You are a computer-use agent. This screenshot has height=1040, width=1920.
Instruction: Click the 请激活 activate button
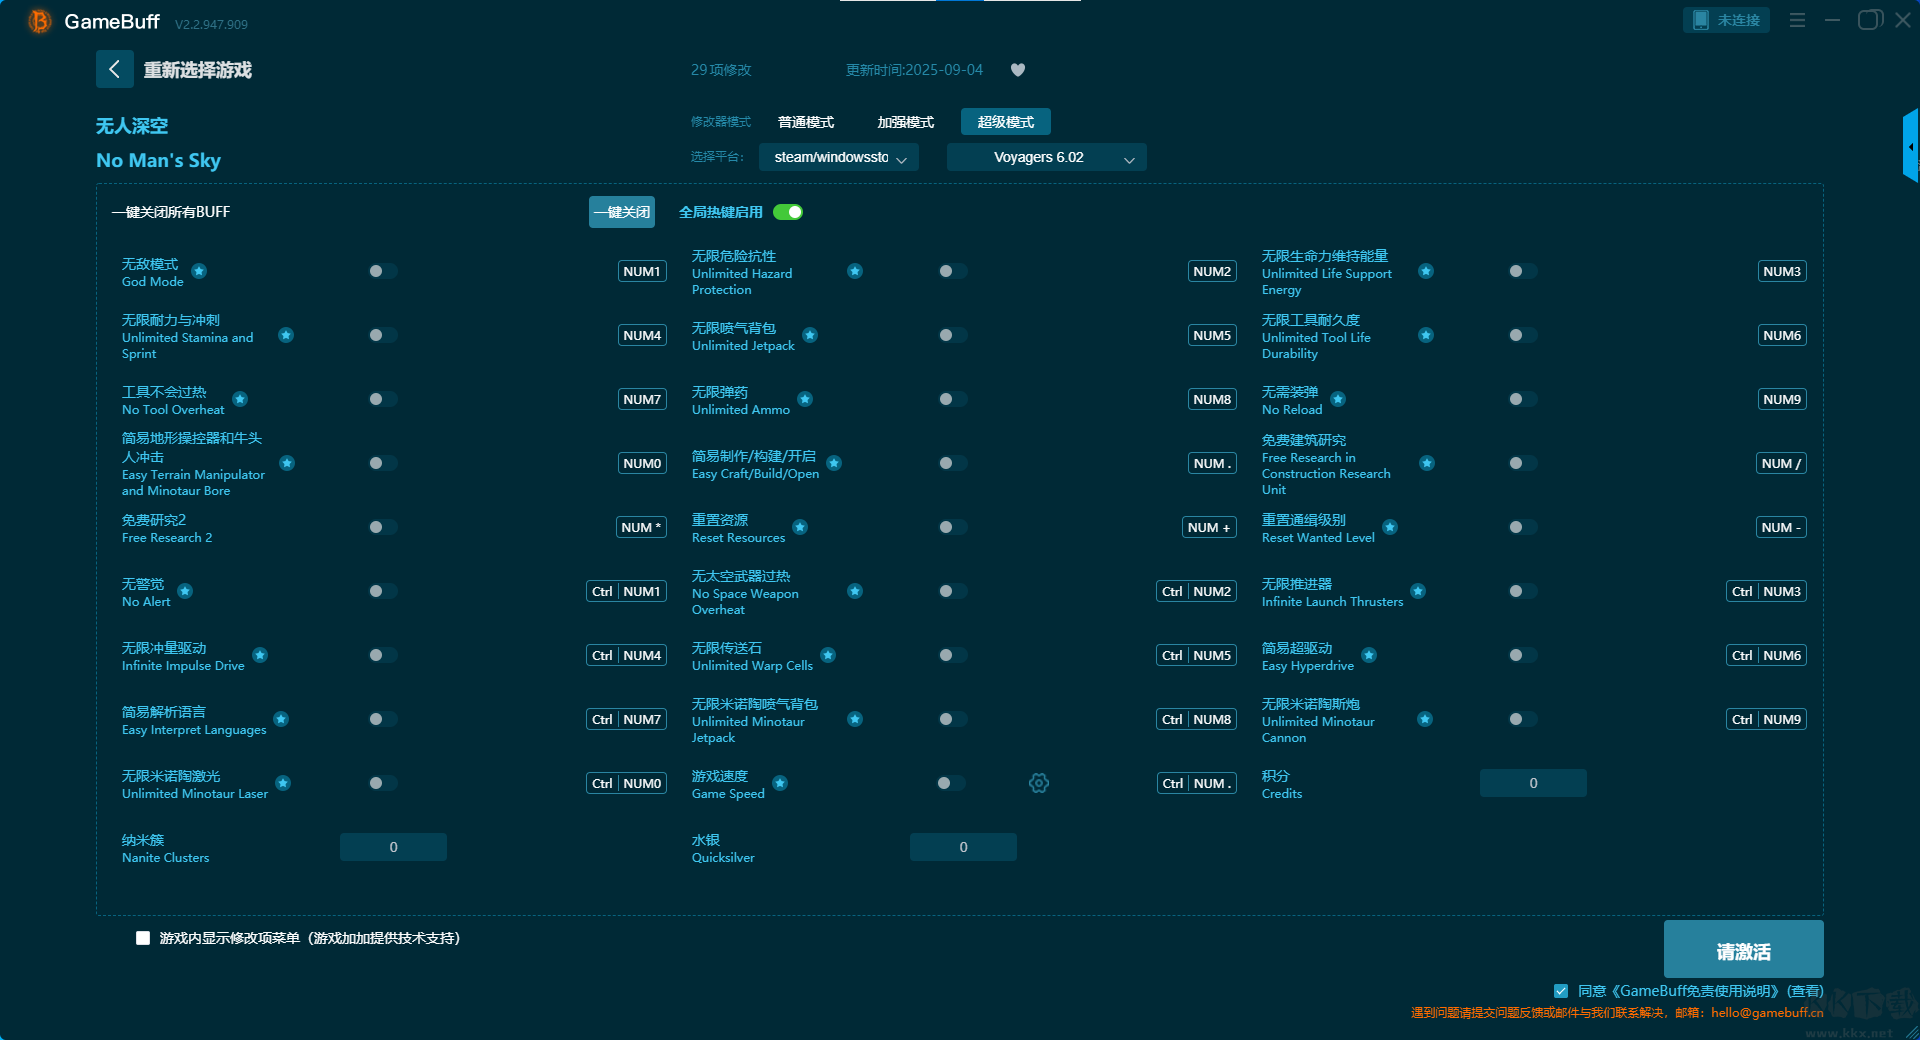click(x=1743, y=950)
